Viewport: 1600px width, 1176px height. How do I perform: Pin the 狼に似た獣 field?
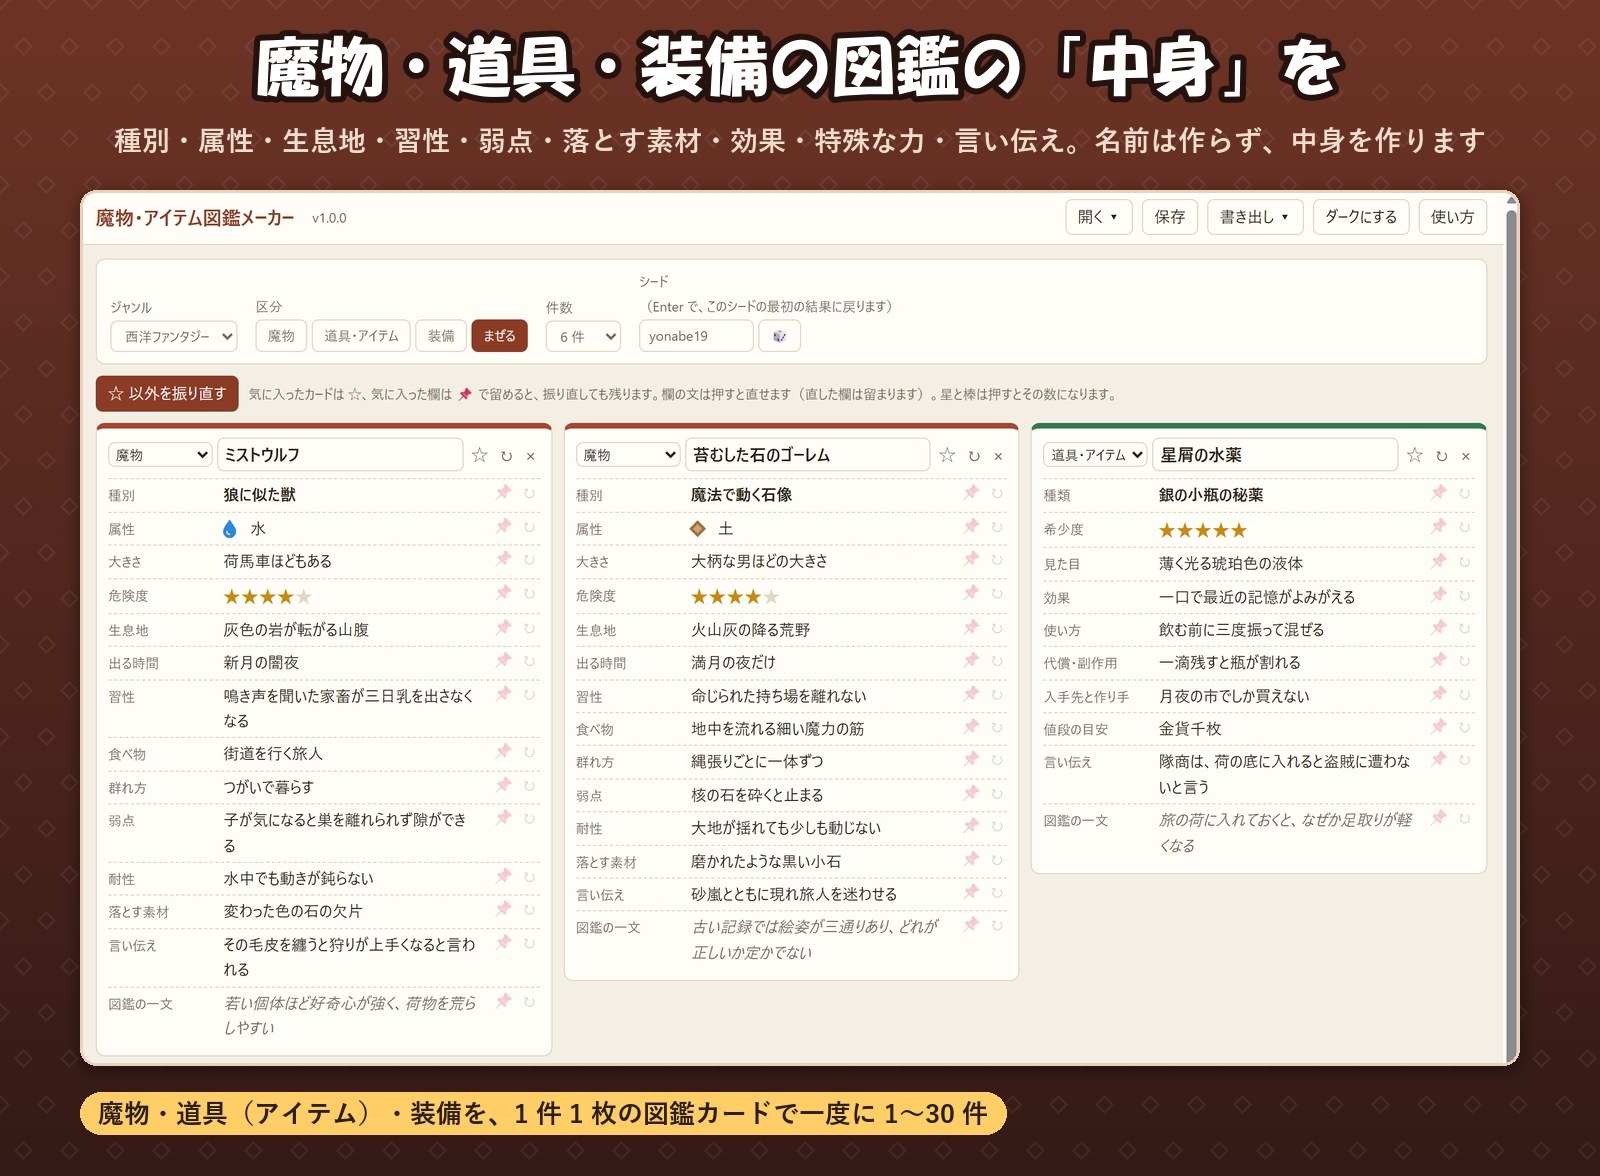coord(504,492)
